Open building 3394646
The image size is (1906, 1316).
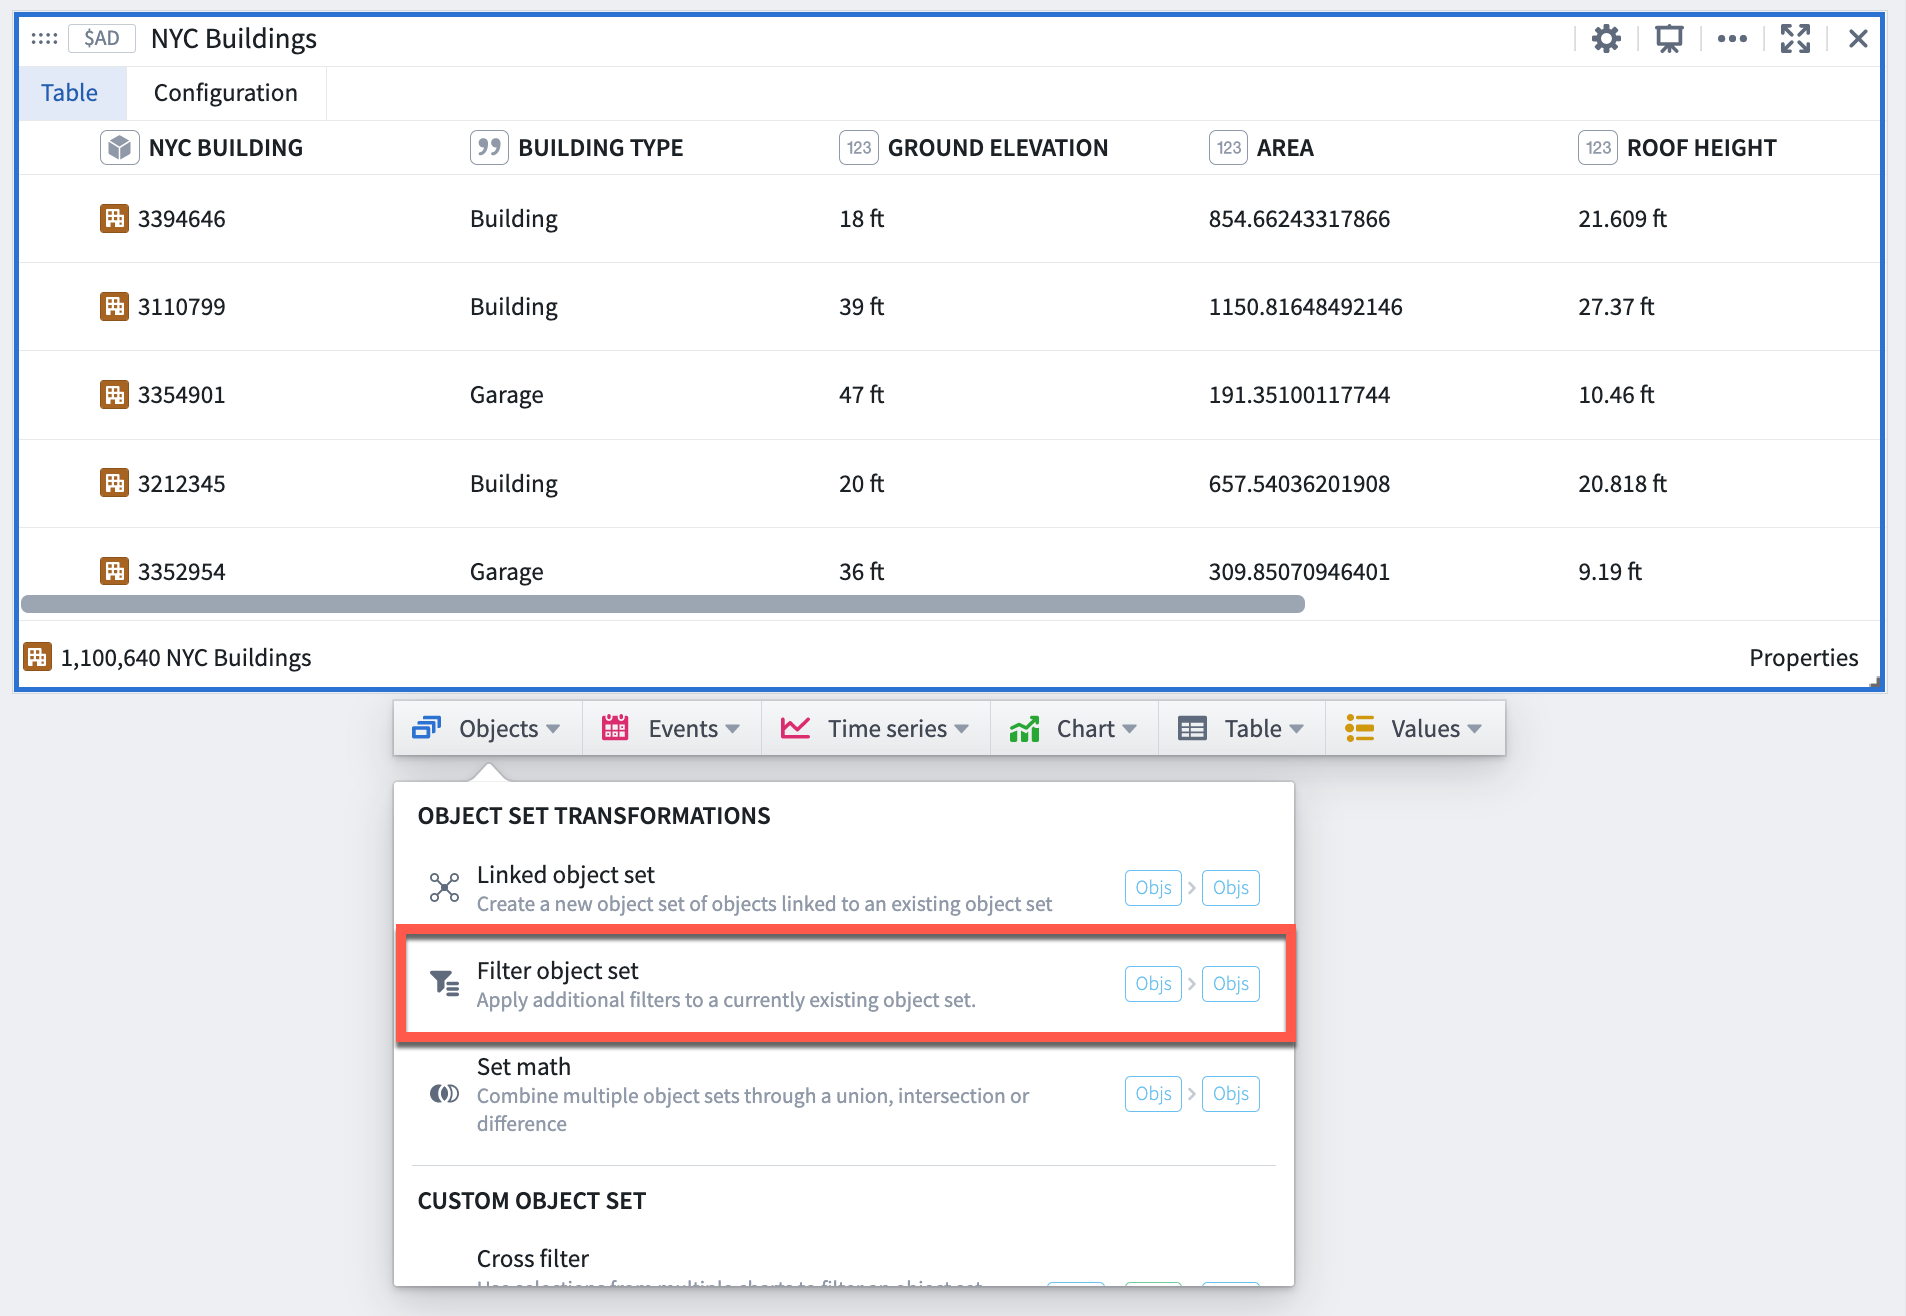pyautogui.click(x=181, y=219)
